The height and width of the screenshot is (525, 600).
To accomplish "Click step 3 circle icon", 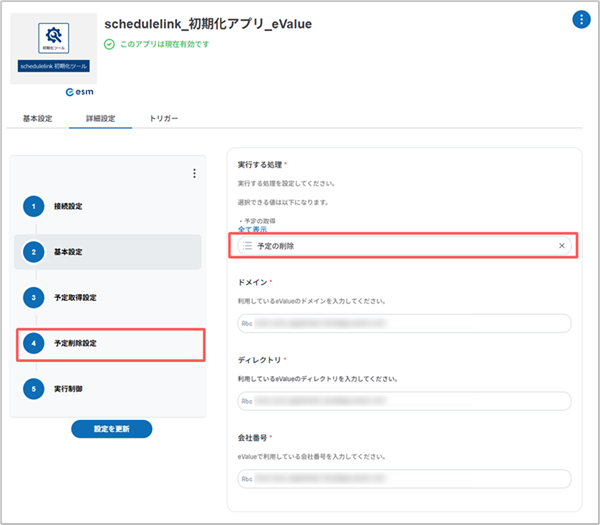I will click(x=32, y=297).
